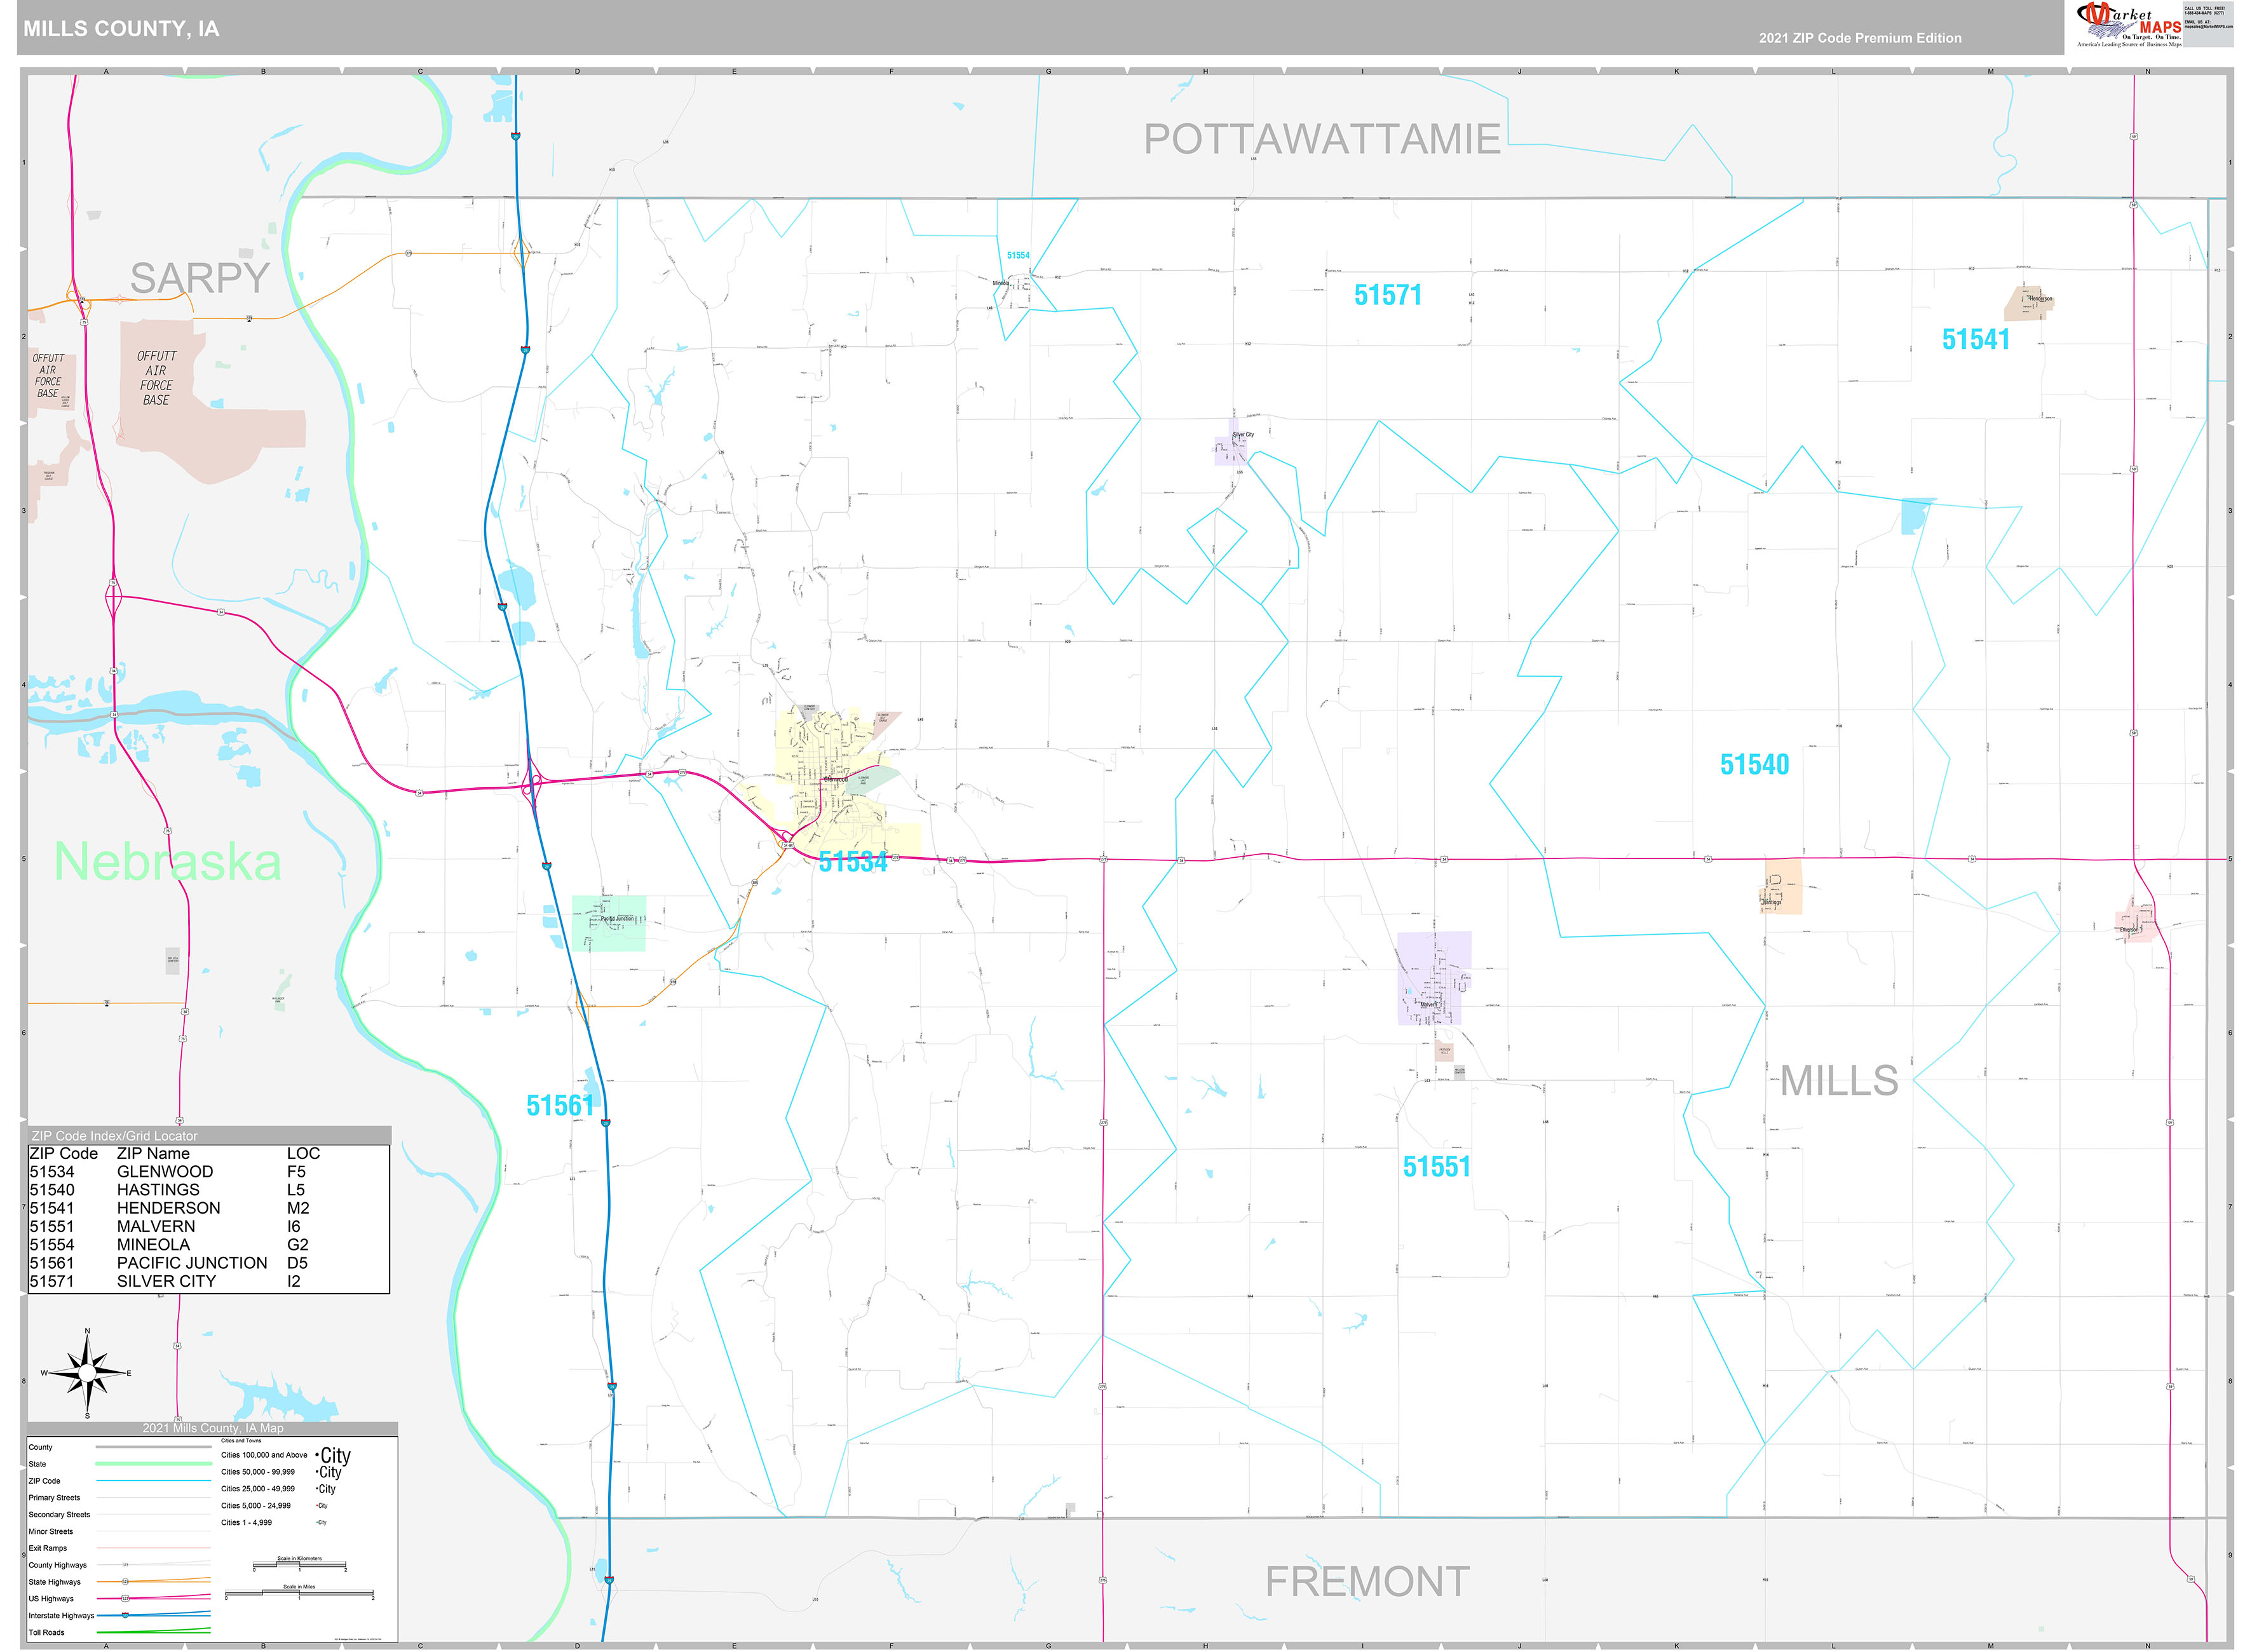Click the State Highways marker in legend
The height and width of the screenshot is (1652, 2245).
tap(125, 1581)
